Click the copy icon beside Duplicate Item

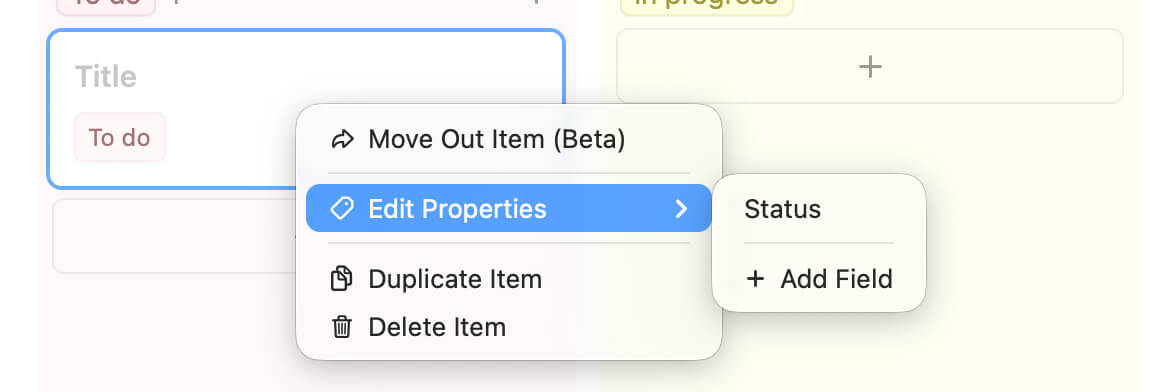(x=341, y=279)
